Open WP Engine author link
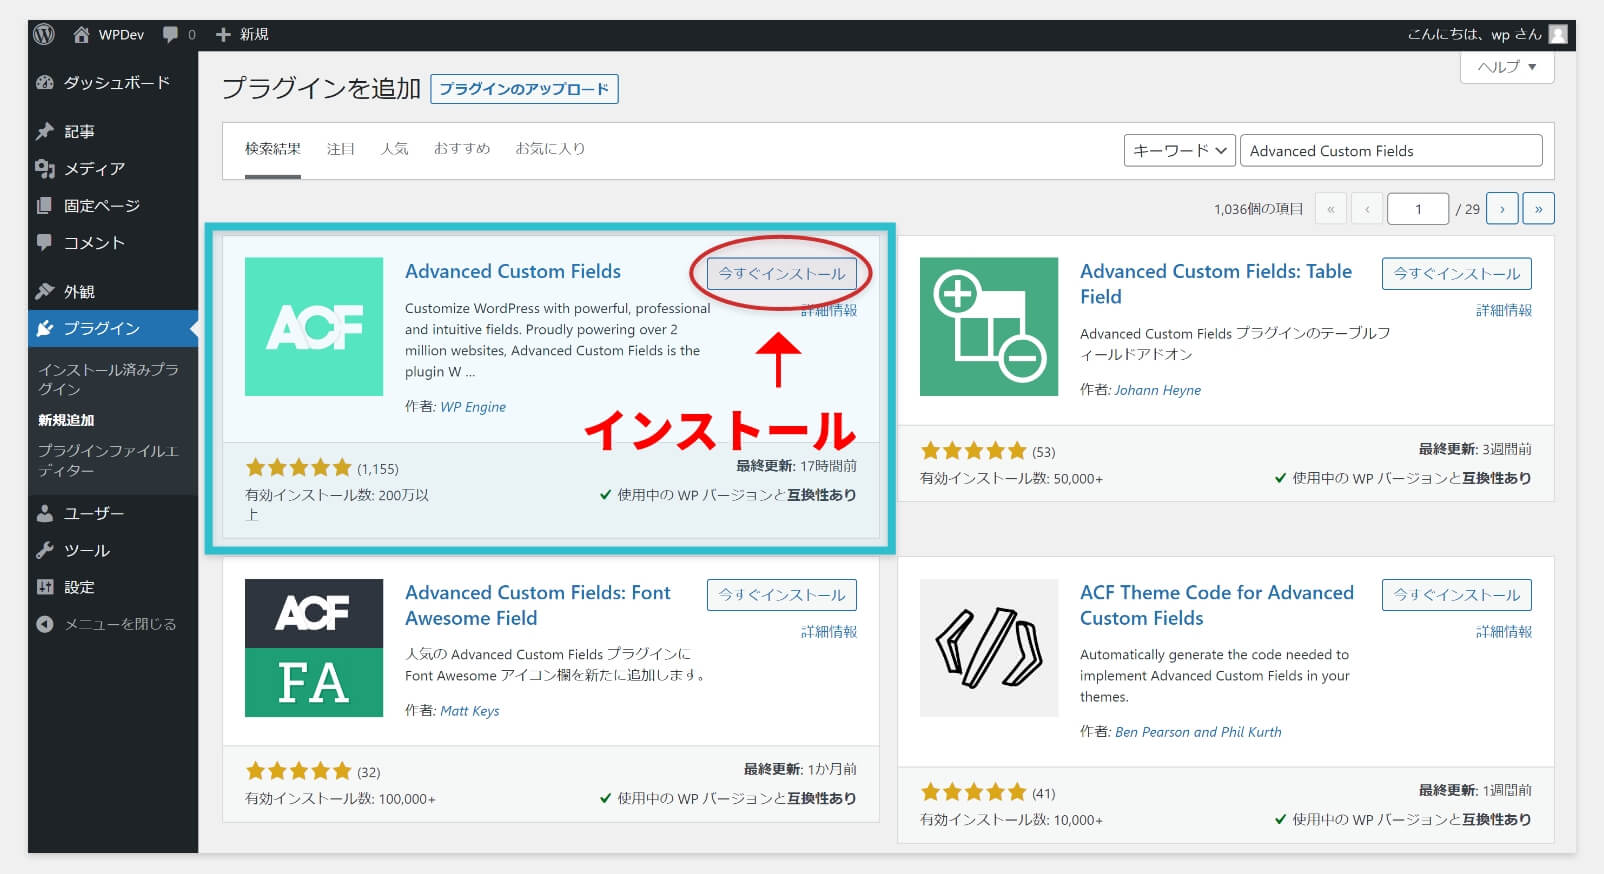Screen dimensions: 1604x874 473,407
